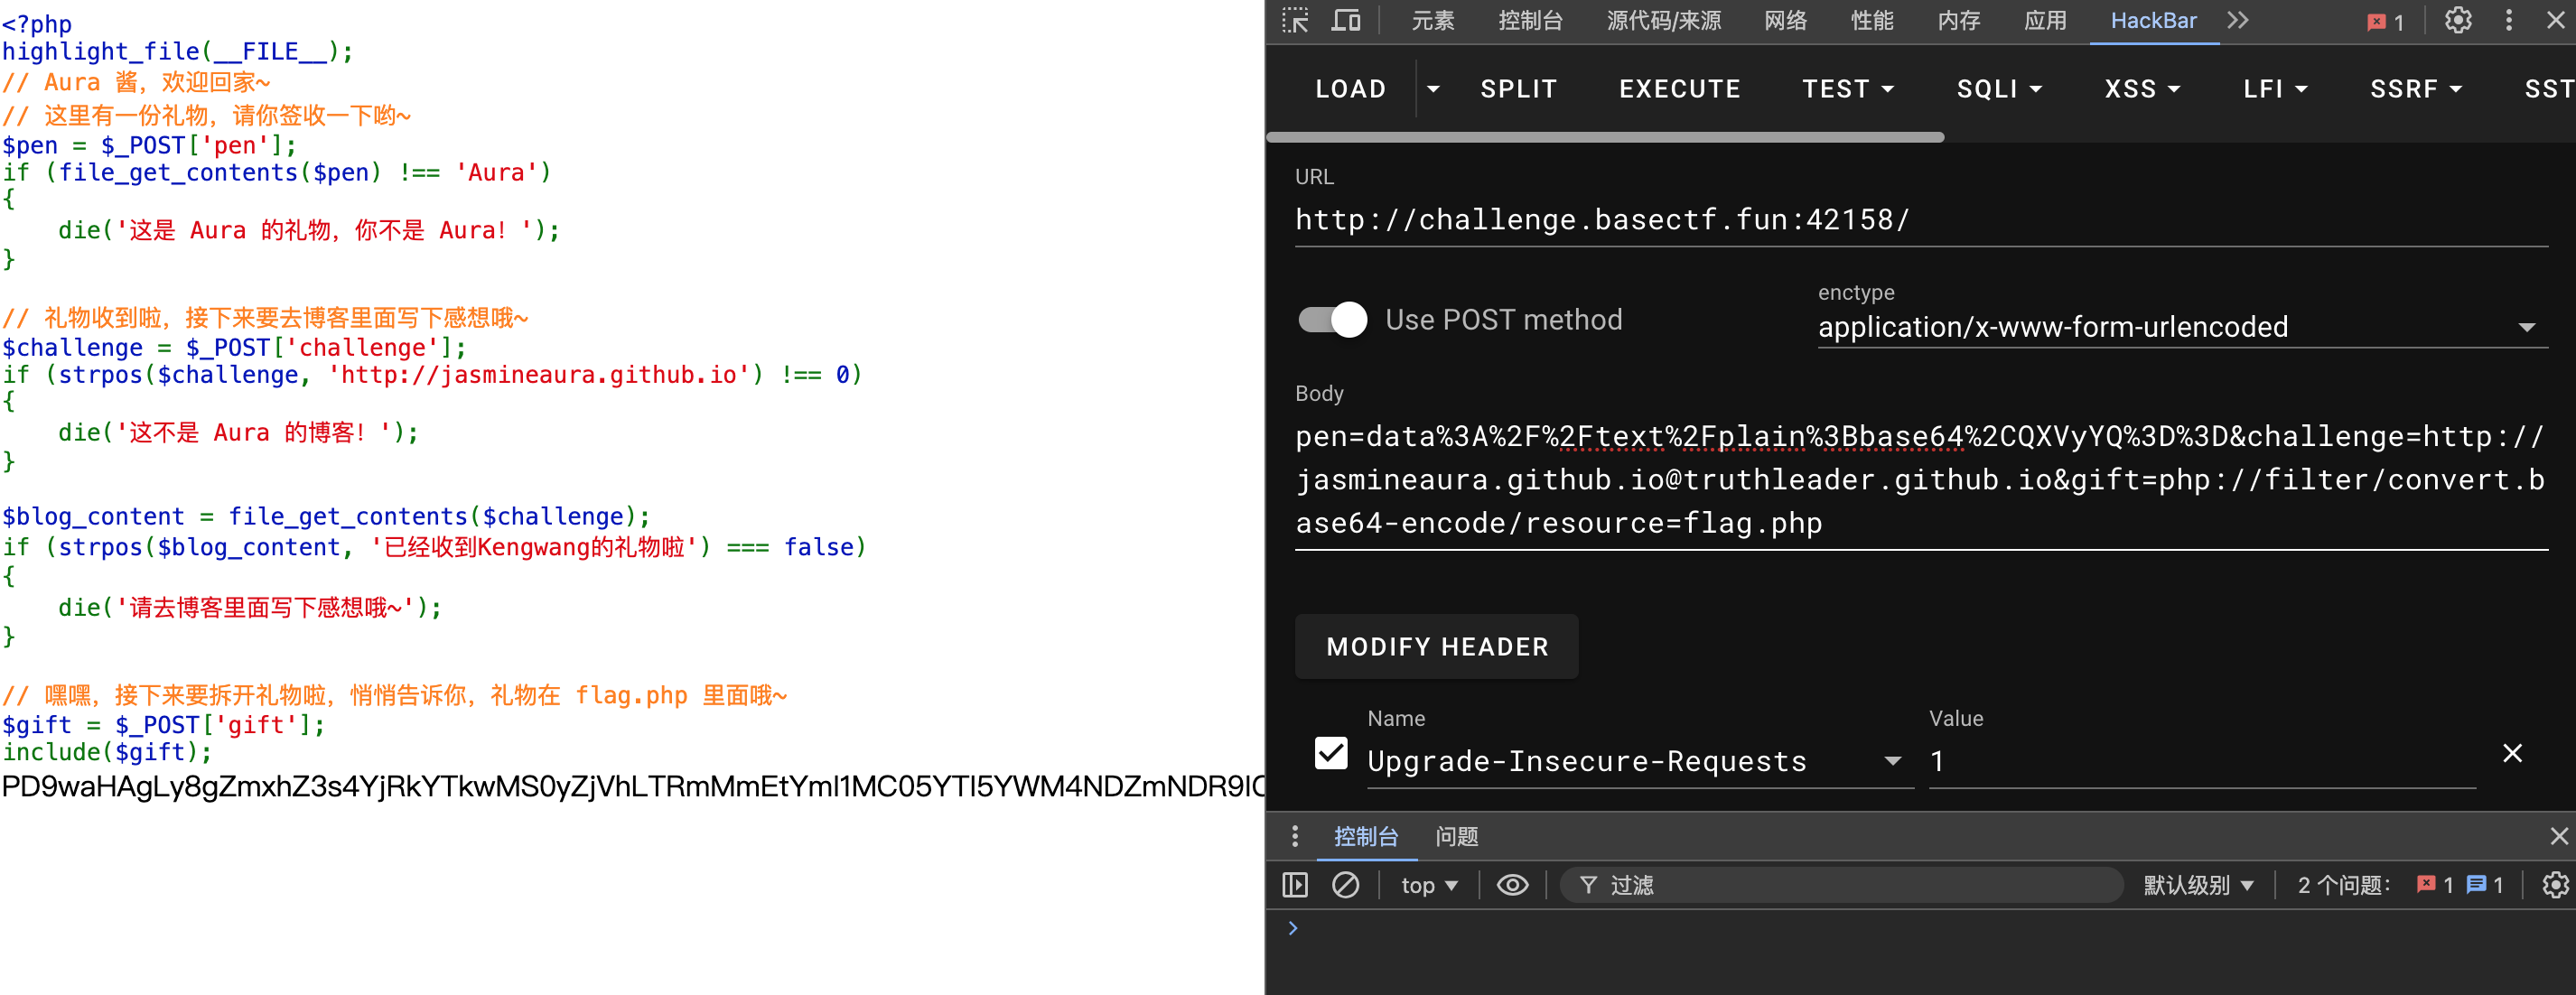
Task: Remove the Upgrade-Insecure-Requests header row
Action: (x=2511, y=753)
